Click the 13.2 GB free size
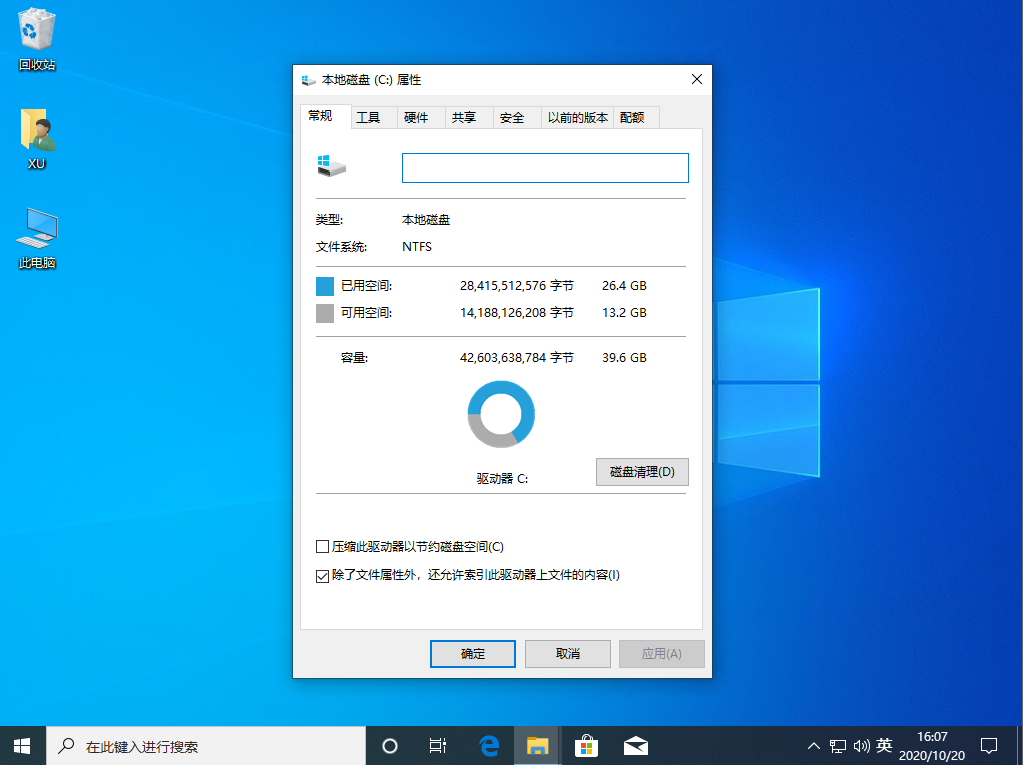 624,312
